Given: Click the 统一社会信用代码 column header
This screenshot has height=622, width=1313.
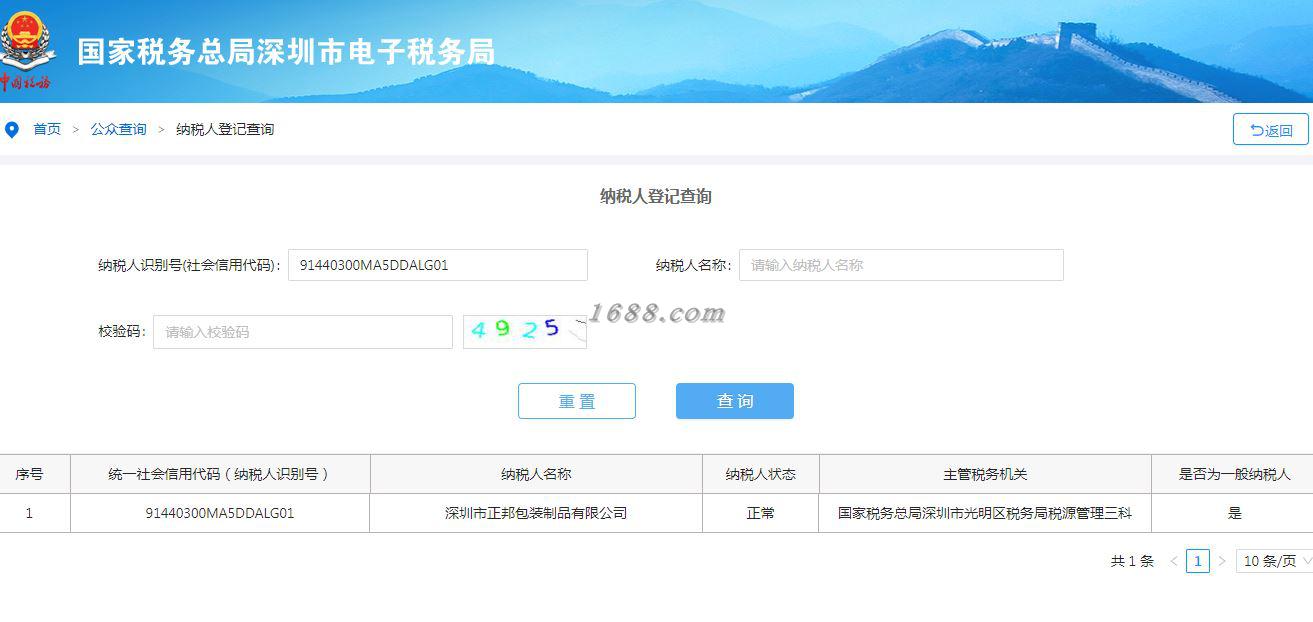Looking at the screenshot, I should tap(219, 474).
